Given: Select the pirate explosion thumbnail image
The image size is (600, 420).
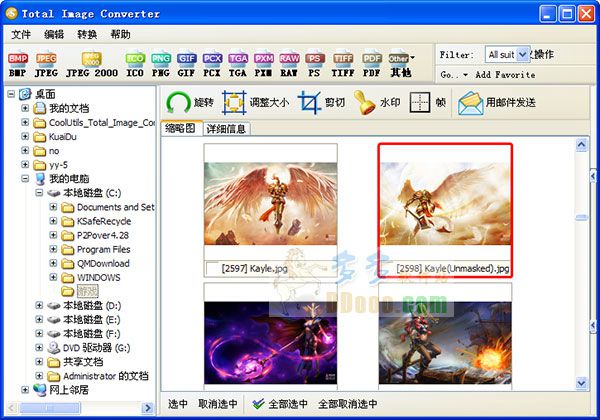Looking at the screenshot, I should pyautogui.click(x=445, y=342).
